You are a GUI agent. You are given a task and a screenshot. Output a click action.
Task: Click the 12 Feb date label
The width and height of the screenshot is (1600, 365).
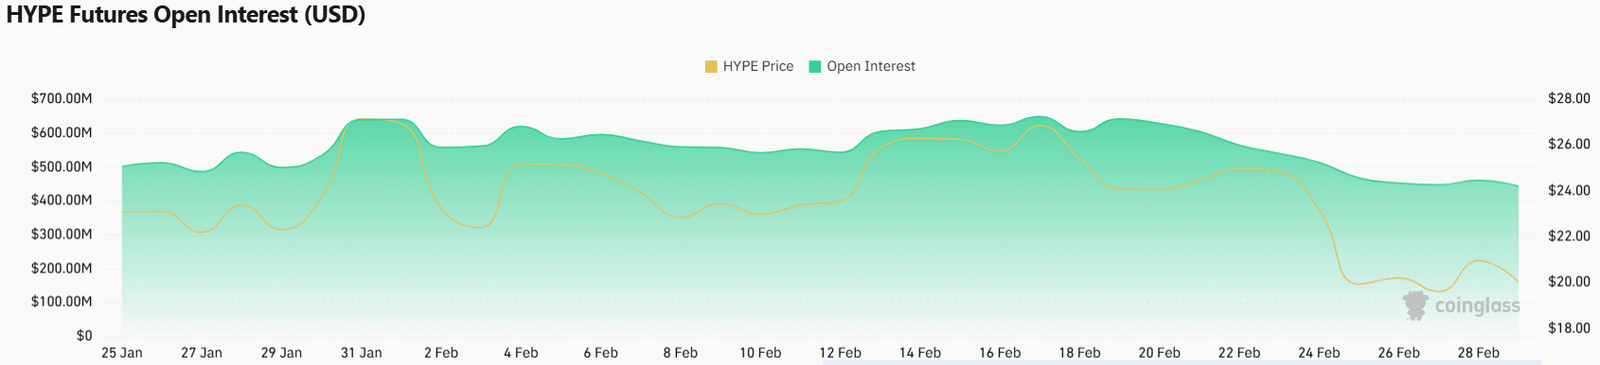click(840, 353)
